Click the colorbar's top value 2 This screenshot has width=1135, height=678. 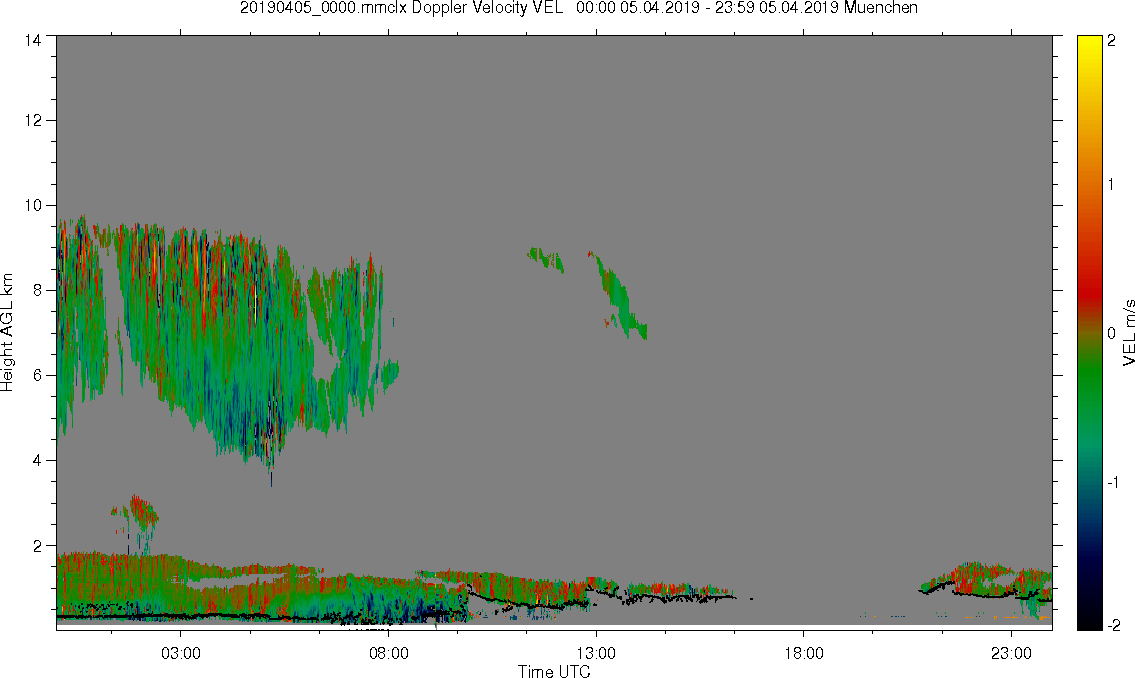(x=1111, y=41)
